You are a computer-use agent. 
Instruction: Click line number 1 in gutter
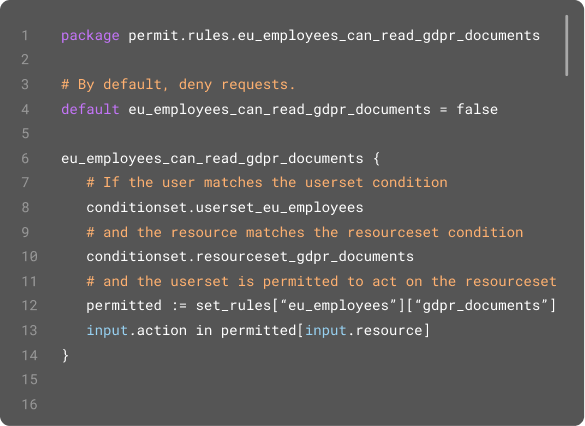pyautogui.click(x=25, y=35)
